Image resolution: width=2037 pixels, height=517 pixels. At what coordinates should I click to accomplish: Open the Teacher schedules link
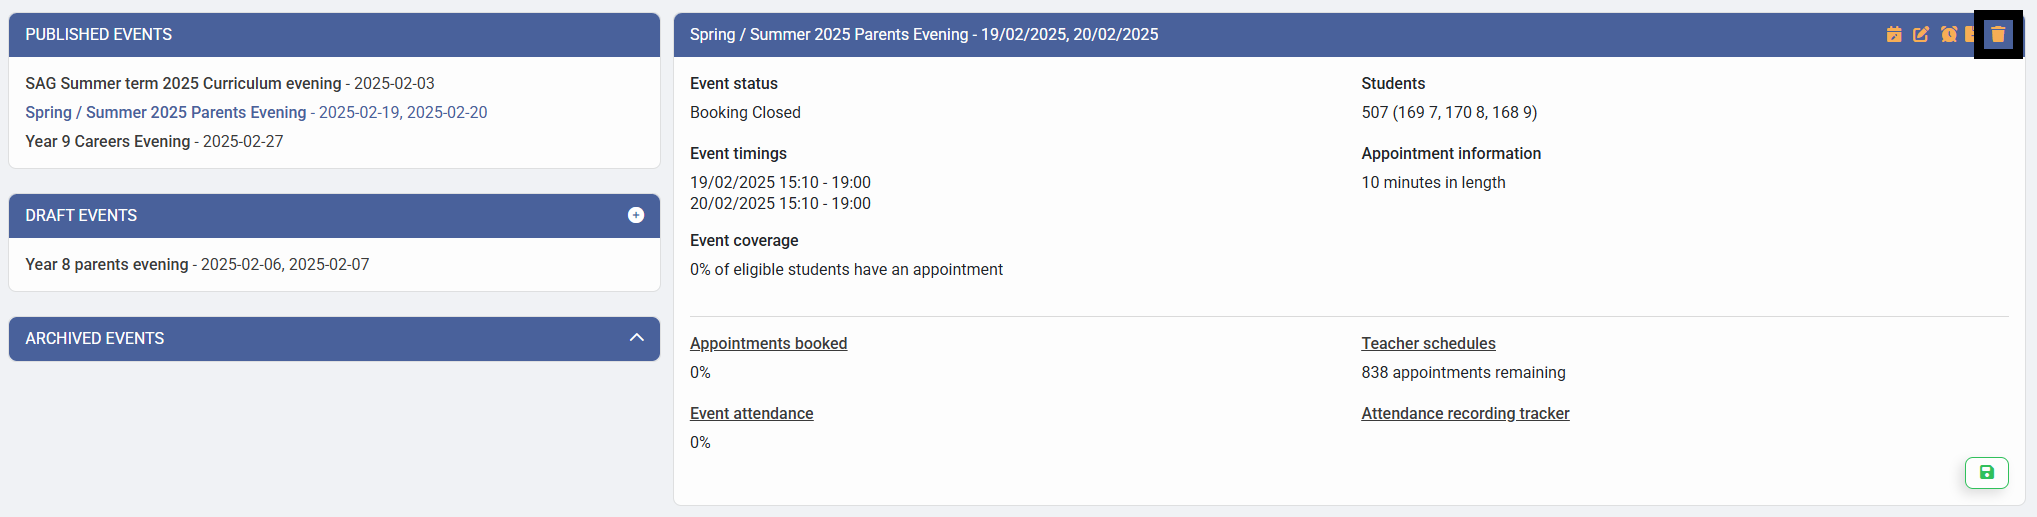click(x=1428, y=344)
